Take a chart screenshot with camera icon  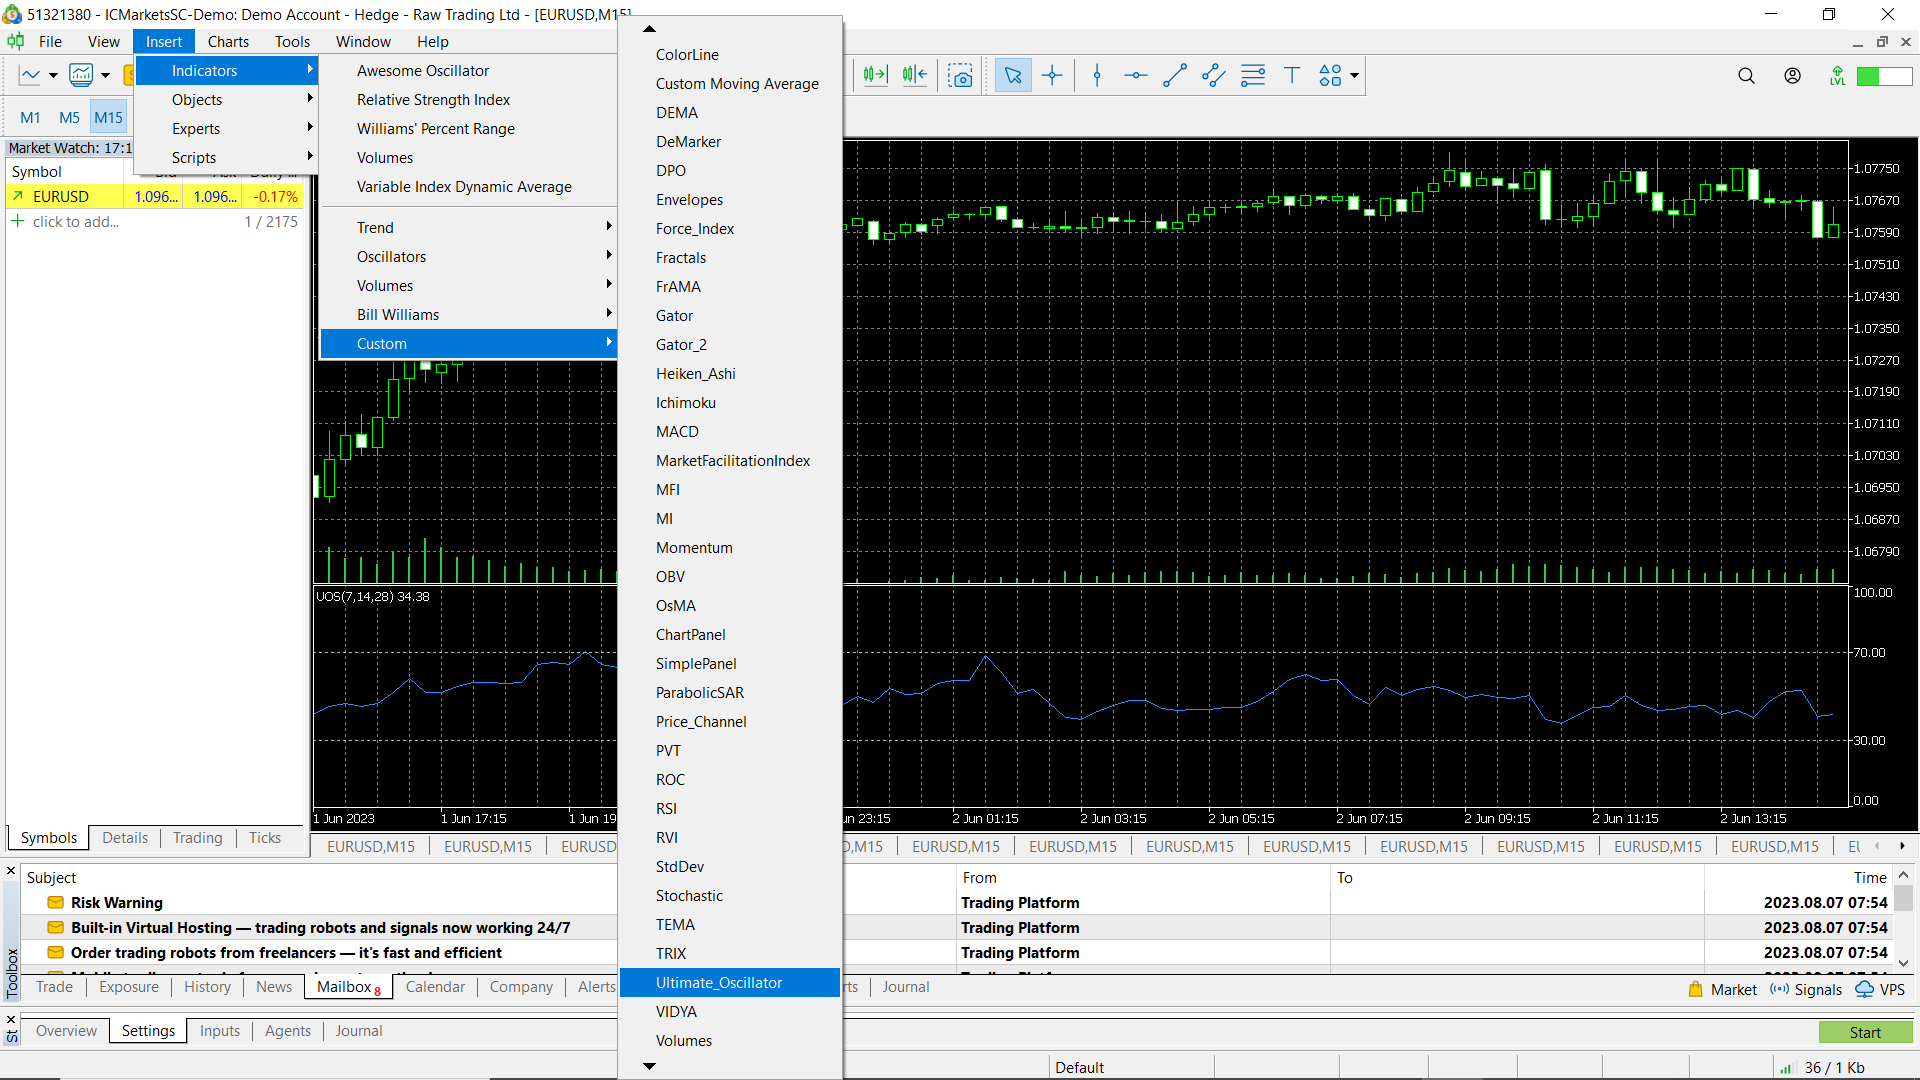click(x=960, y=76)
